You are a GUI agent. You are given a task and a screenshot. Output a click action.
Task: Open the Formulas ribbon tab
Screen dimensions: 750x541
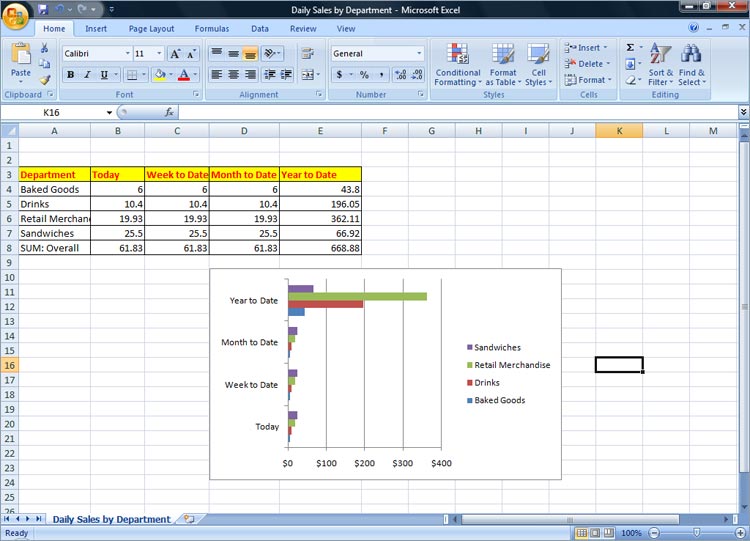tap(211, 29)
